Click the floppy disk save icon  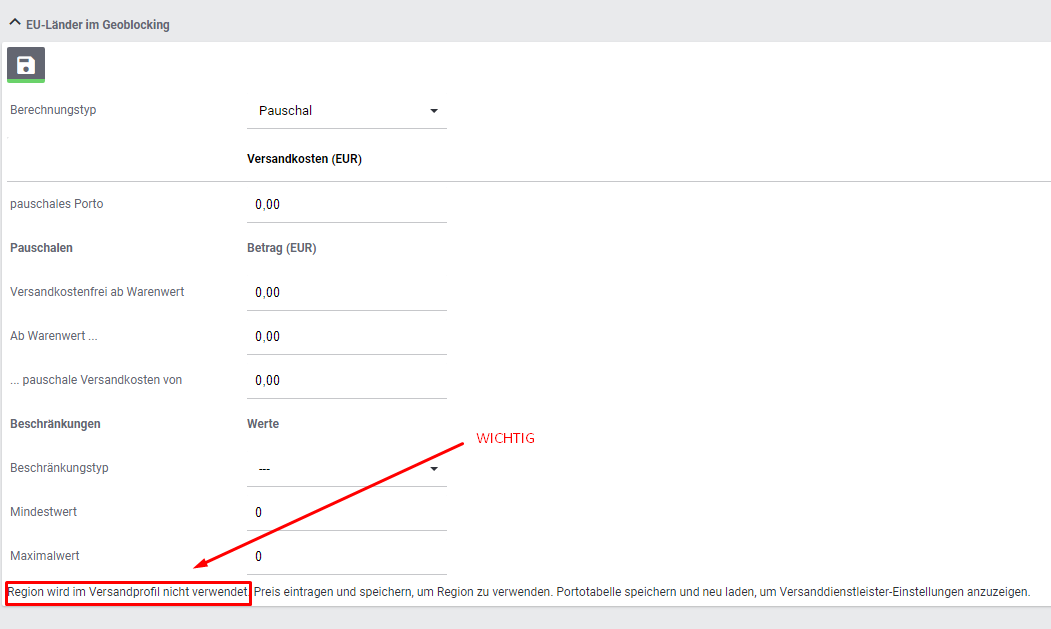tap(26, 65)
